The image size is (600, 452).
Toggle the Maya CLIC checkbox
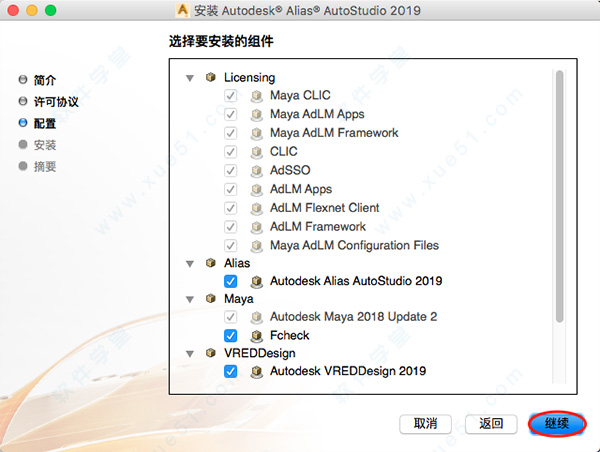230,95
